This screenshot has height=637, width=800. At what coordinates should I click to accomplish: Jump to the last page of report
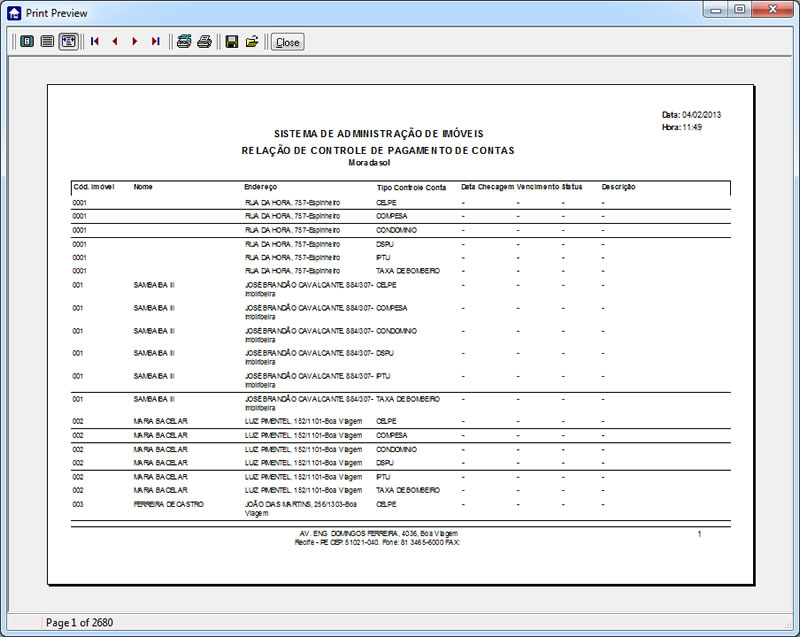[x=155, y=42]
